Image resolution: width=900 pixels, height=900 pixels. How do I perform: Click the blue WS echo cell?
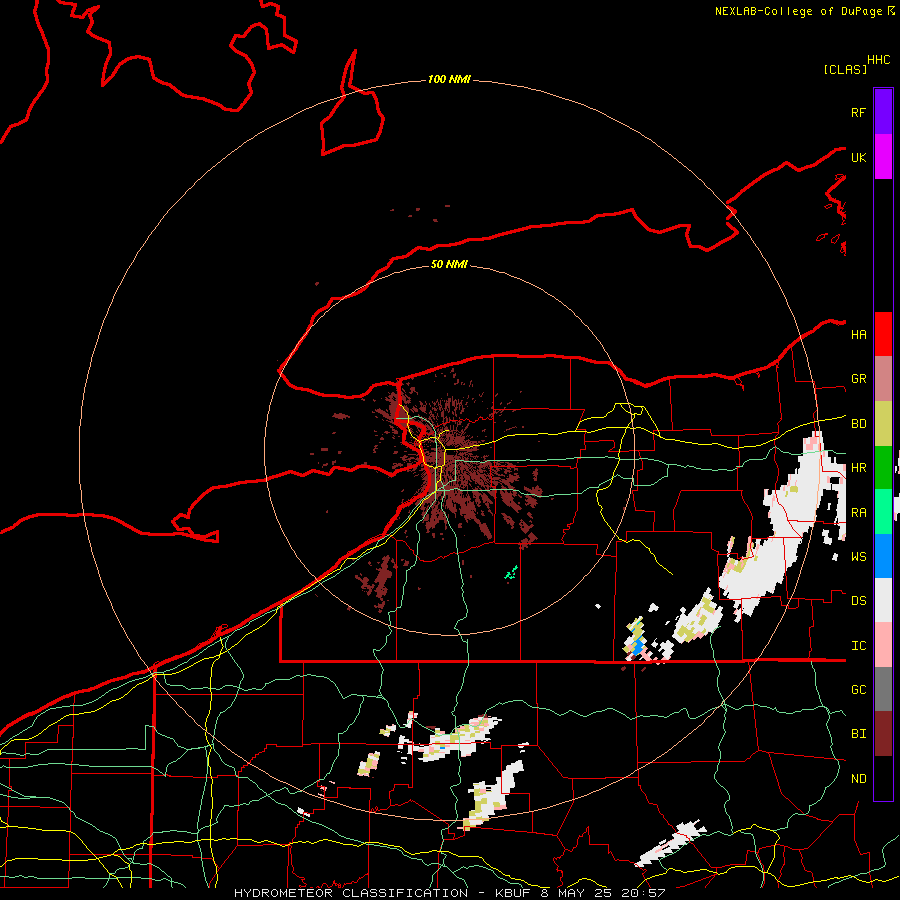tap(638, 648)
